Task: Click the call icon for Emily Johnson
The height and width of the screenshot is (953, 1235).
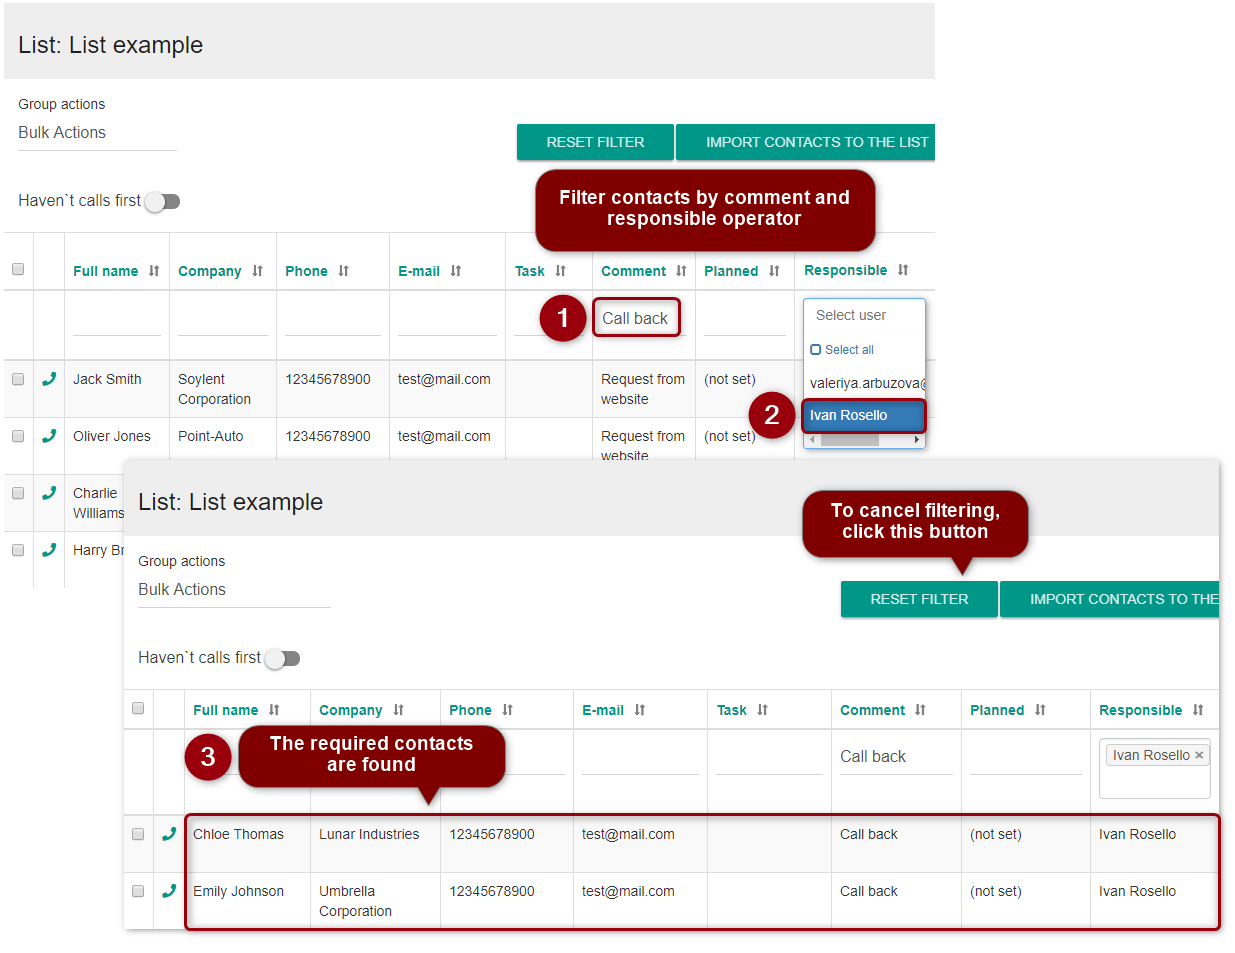Action: pyautogui.click(x=169, y=891)
